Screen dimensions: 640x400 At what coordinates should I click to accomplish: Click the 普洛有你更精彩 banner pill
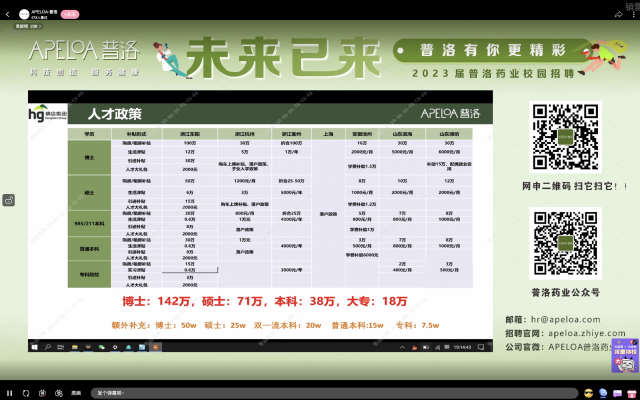[493, 50]
